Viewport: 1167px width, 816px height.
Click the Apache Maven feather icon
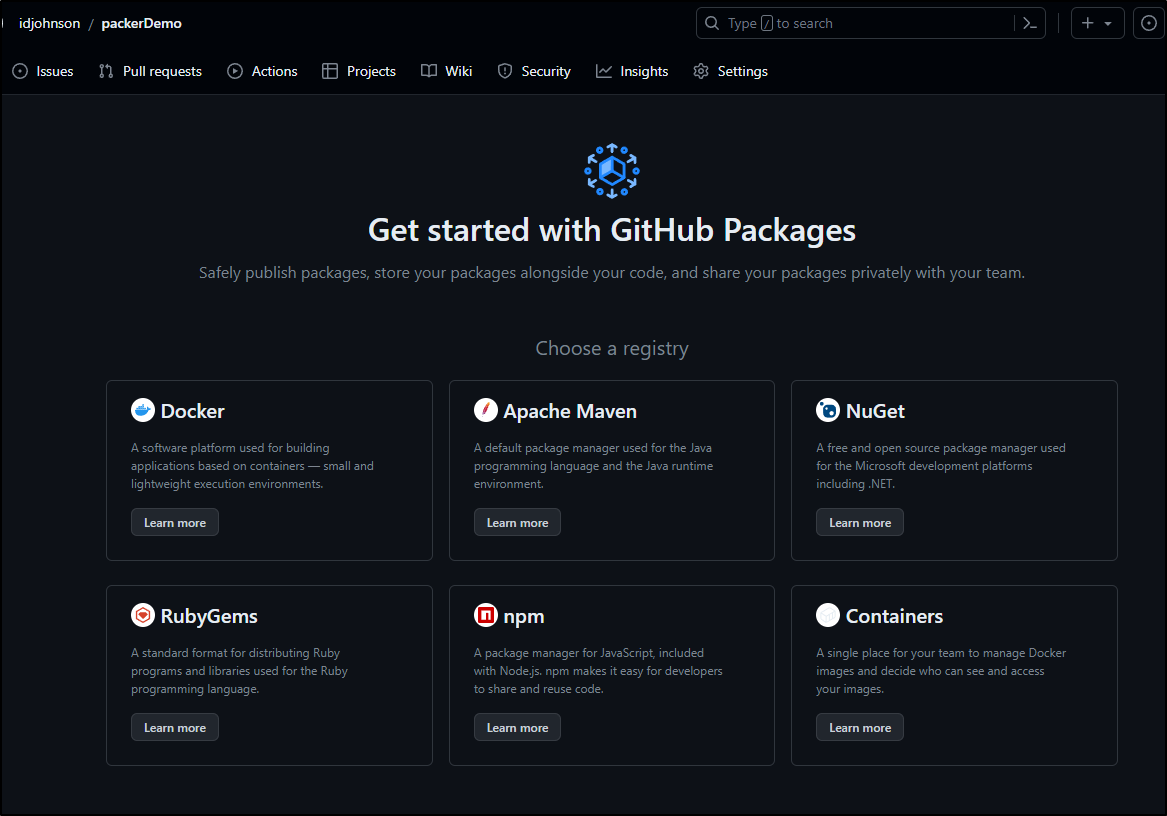point(486,410)
